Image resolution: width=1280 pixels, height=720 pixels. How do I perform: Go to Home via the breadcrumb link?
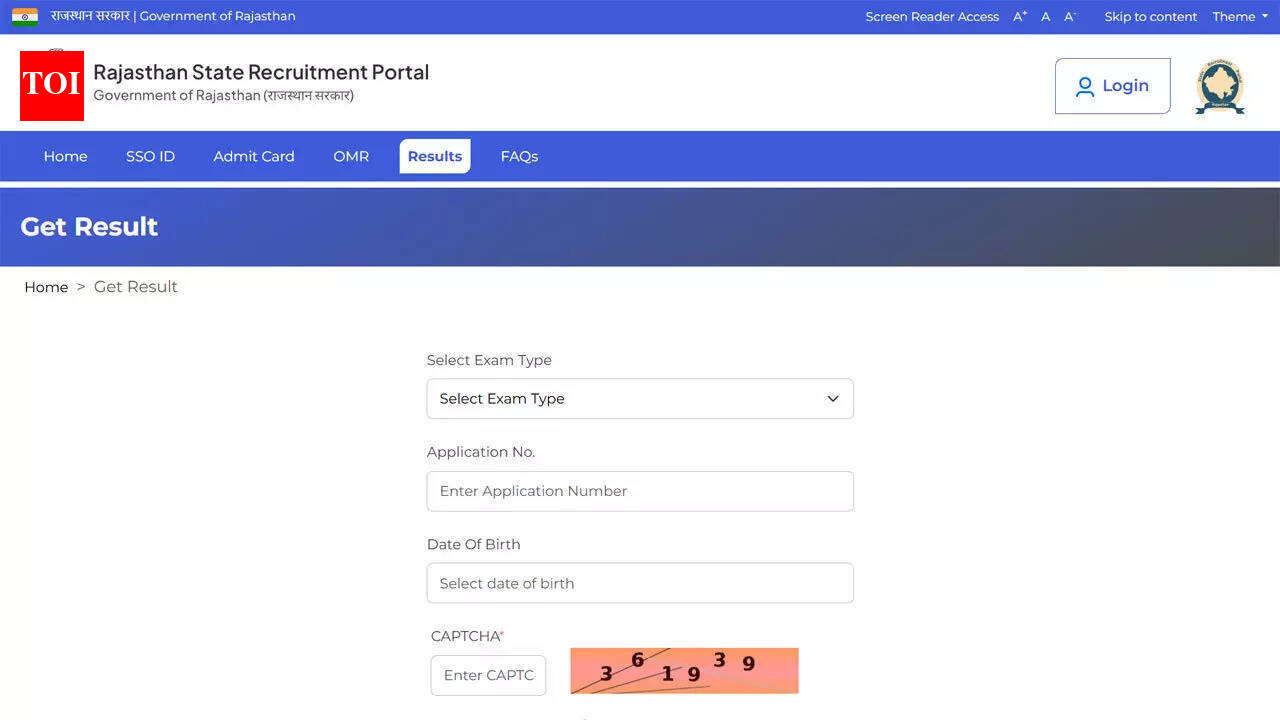pos(46,286)
